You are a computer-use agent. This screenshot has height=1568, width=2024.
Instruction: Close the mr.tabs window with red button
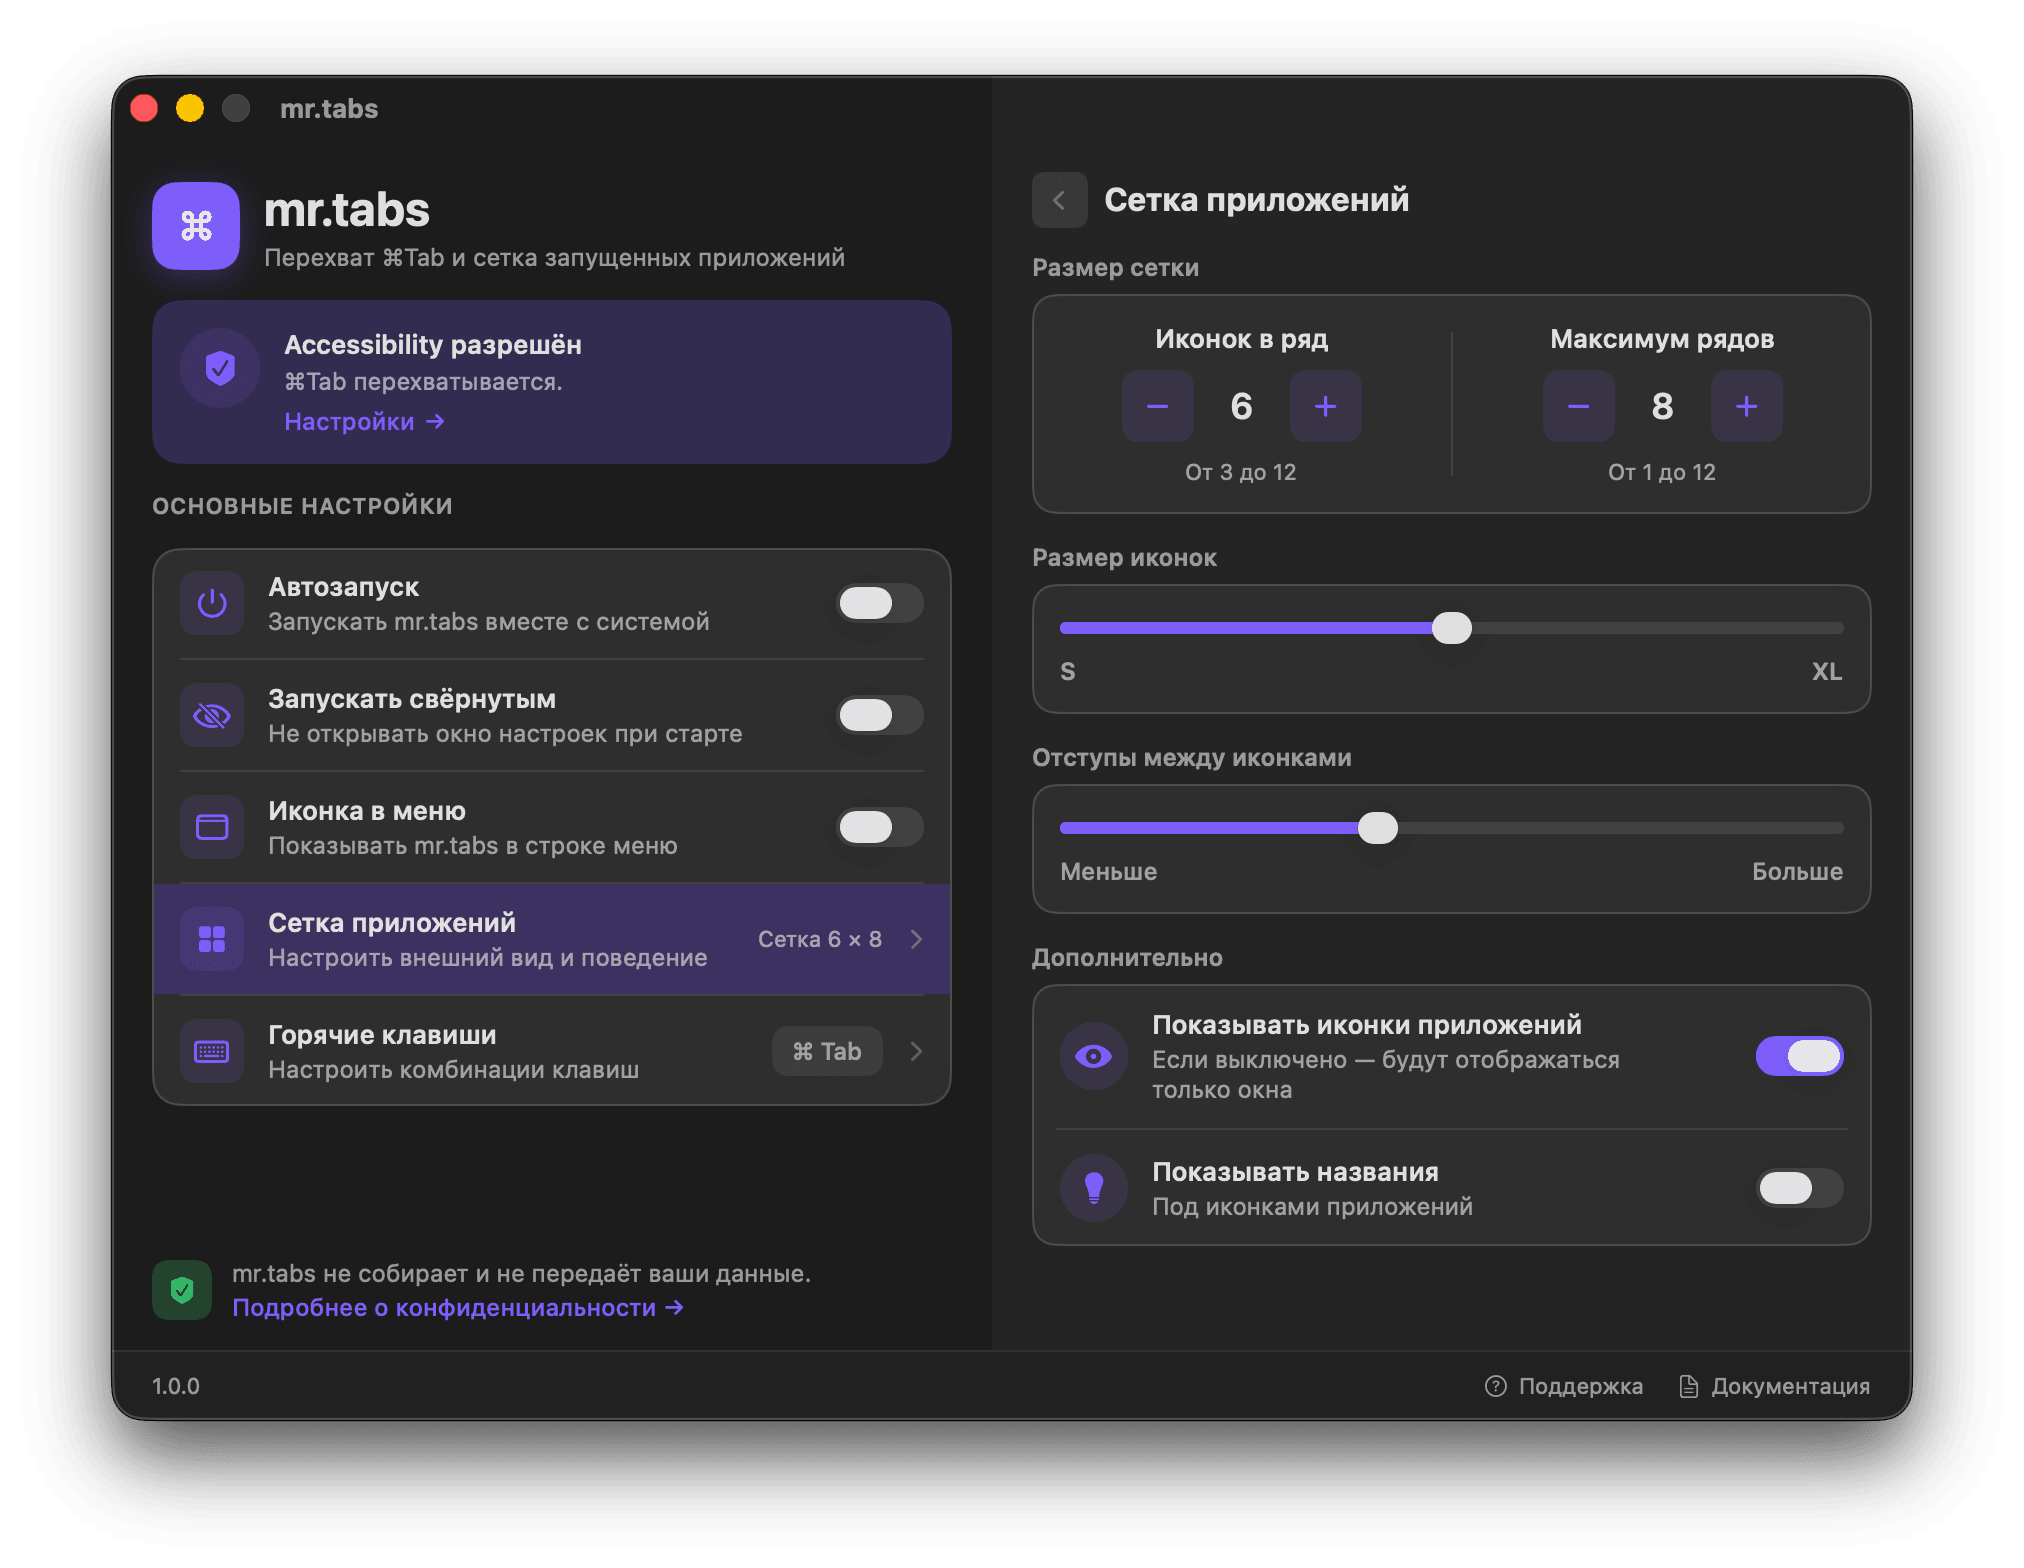(144, 108)
